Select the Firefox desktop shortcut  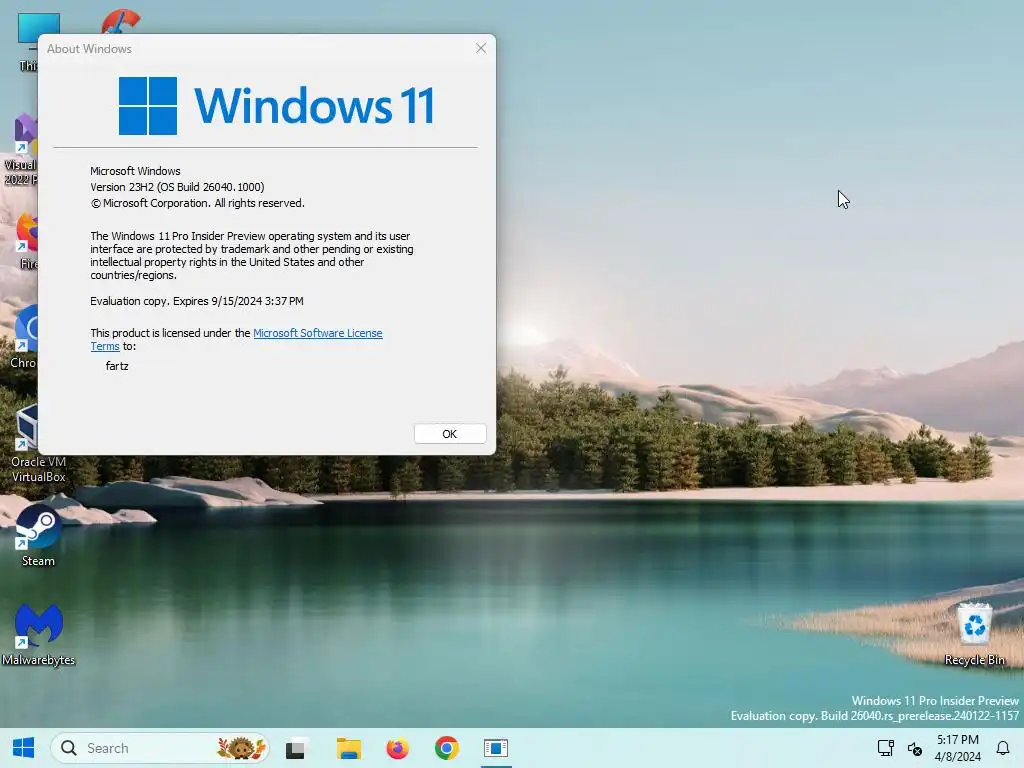click(26, 240)
